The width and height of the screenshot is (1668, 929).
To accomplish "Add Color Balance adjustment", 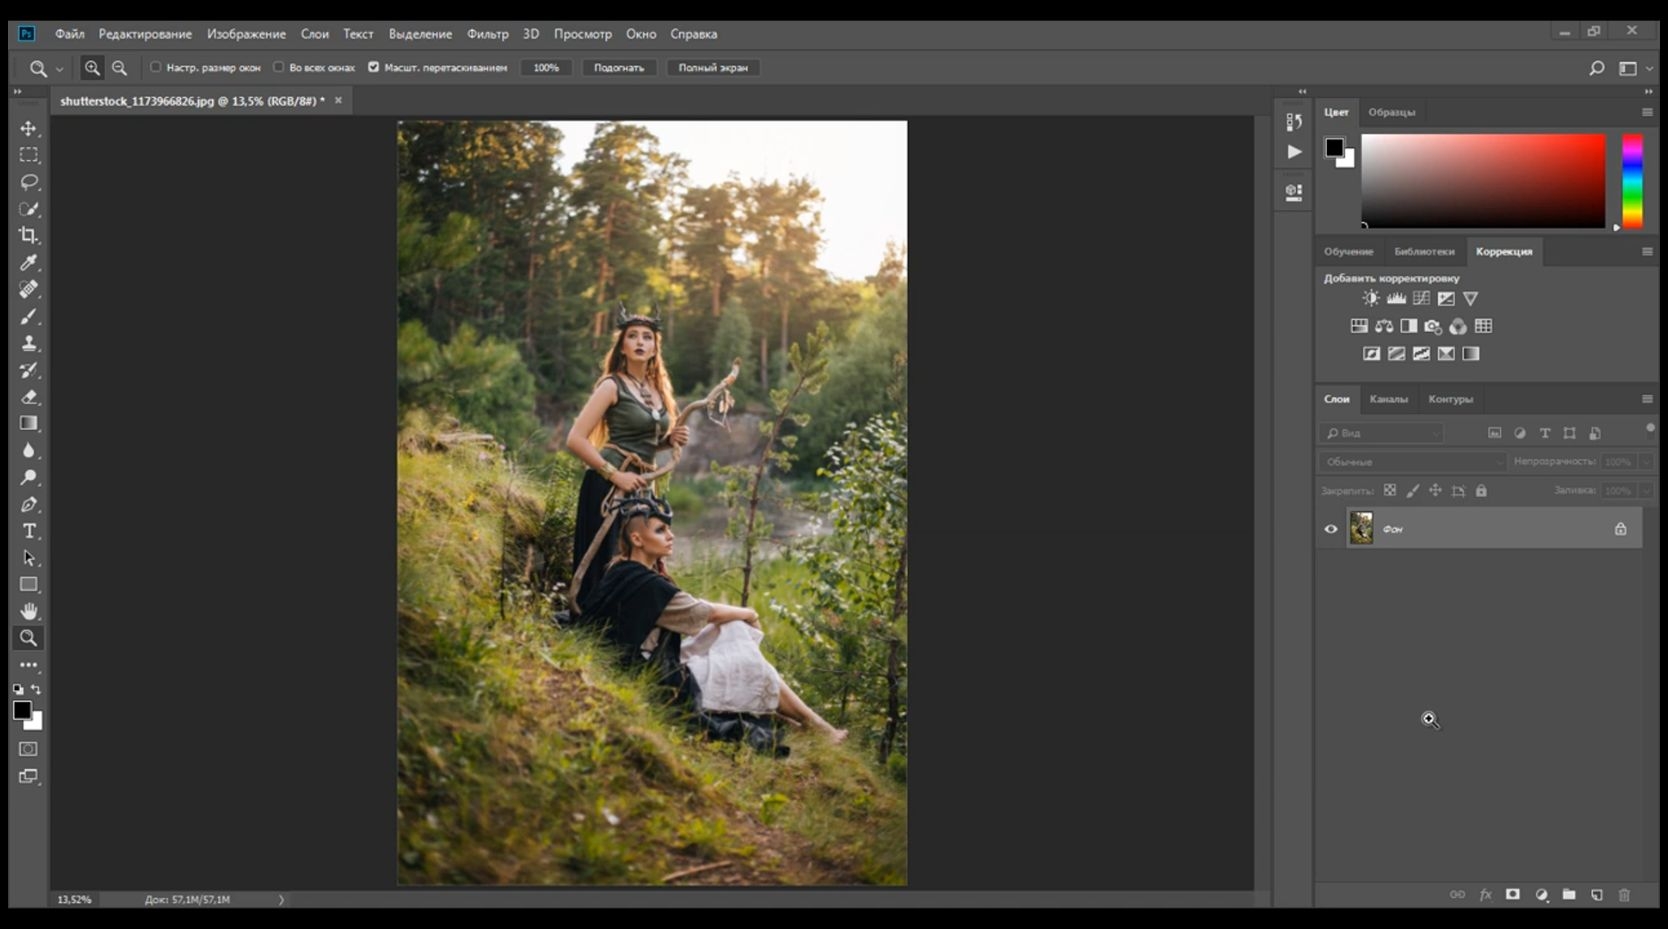I will click(x=1384, y=326).
